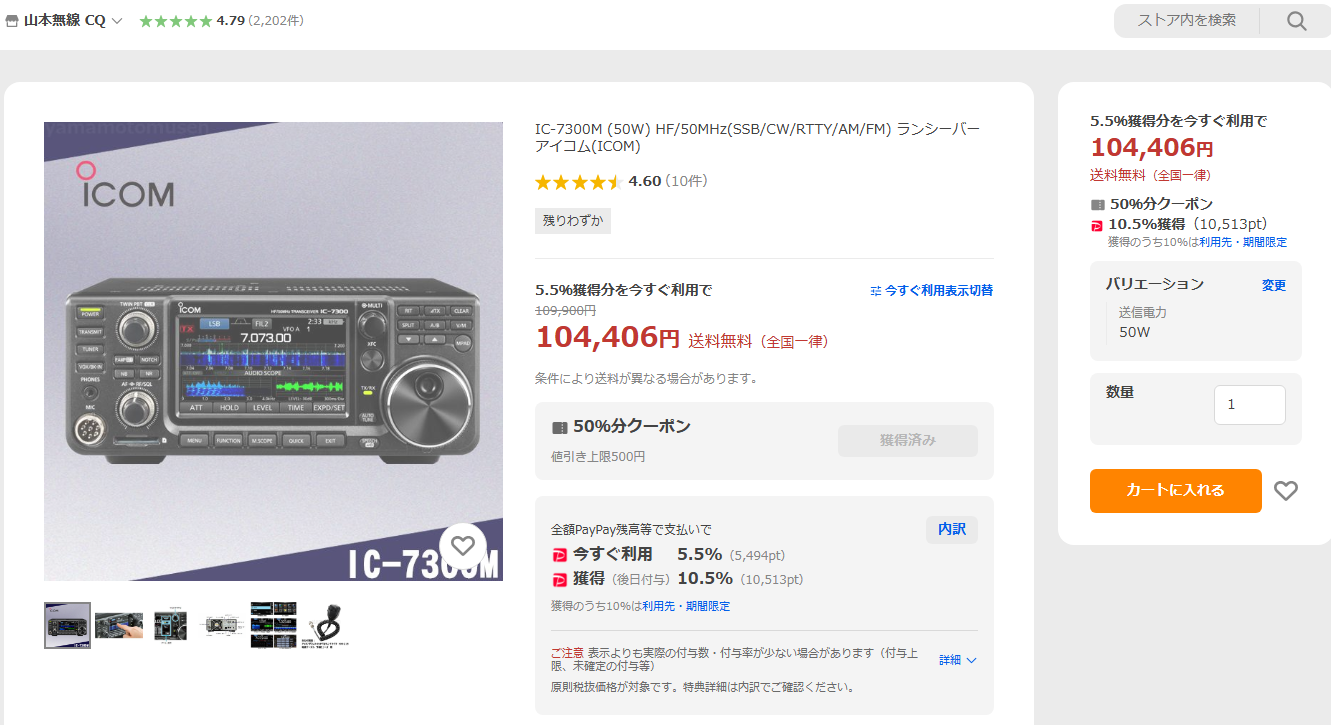Select the hand-touching-screen thumbnail image

[119, 625]
